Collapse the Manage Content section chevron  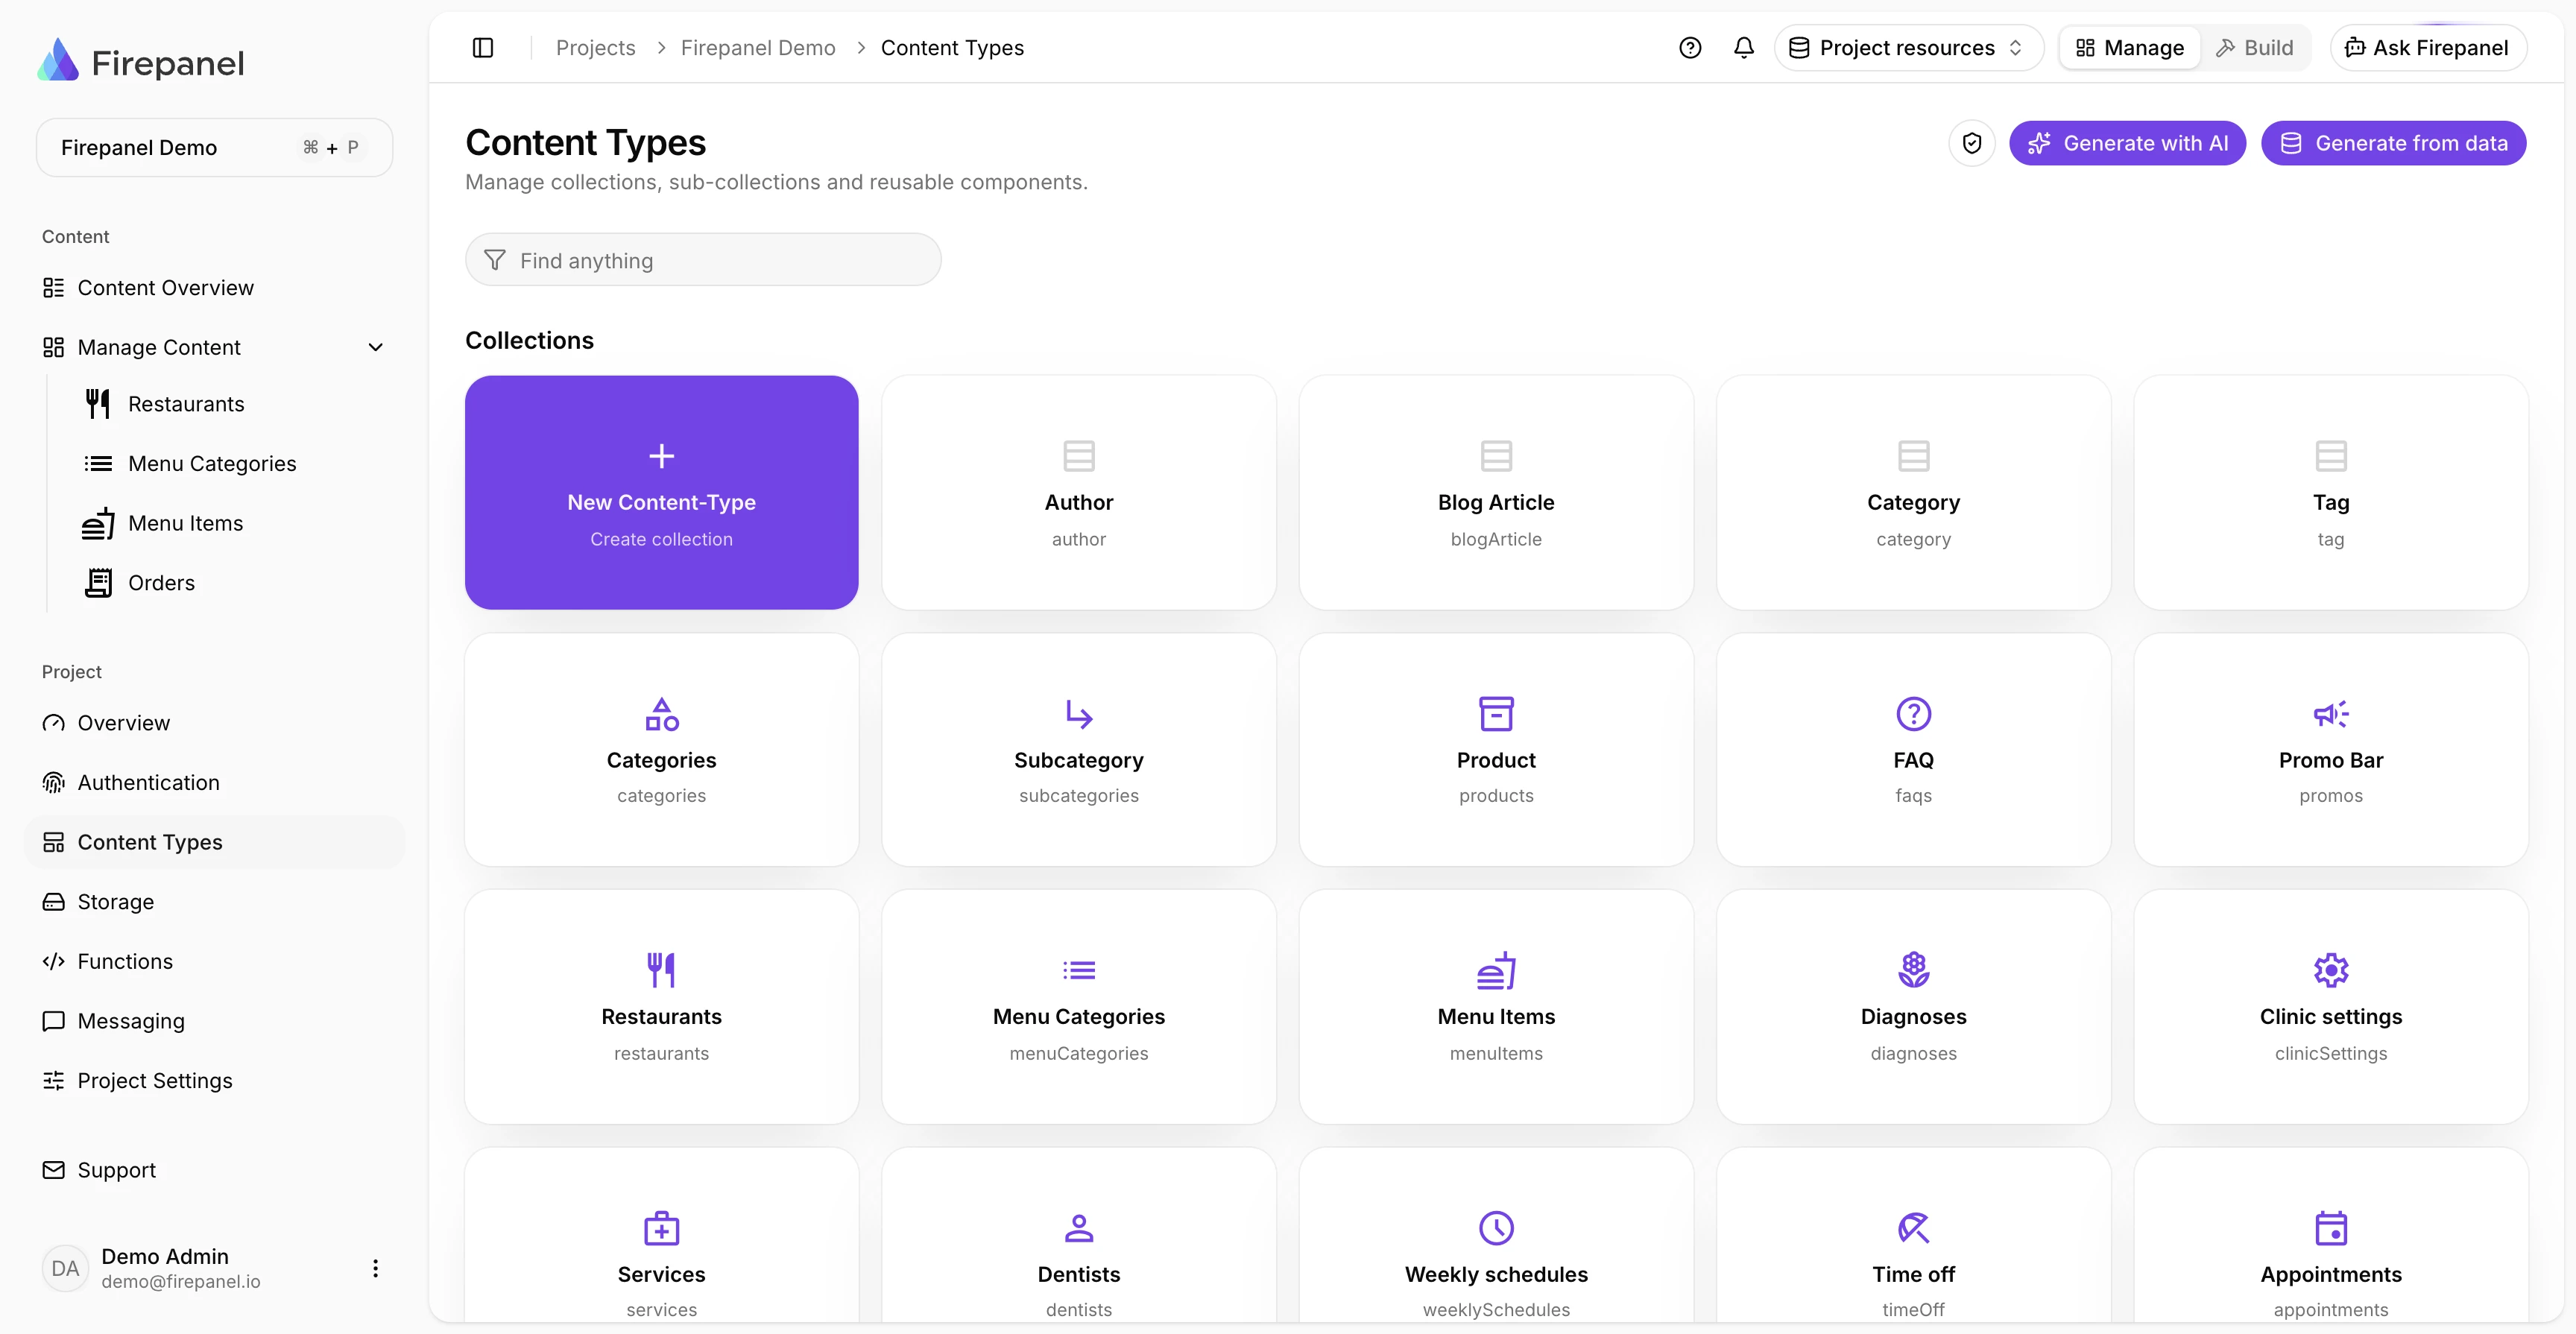(x=376, y=347)
